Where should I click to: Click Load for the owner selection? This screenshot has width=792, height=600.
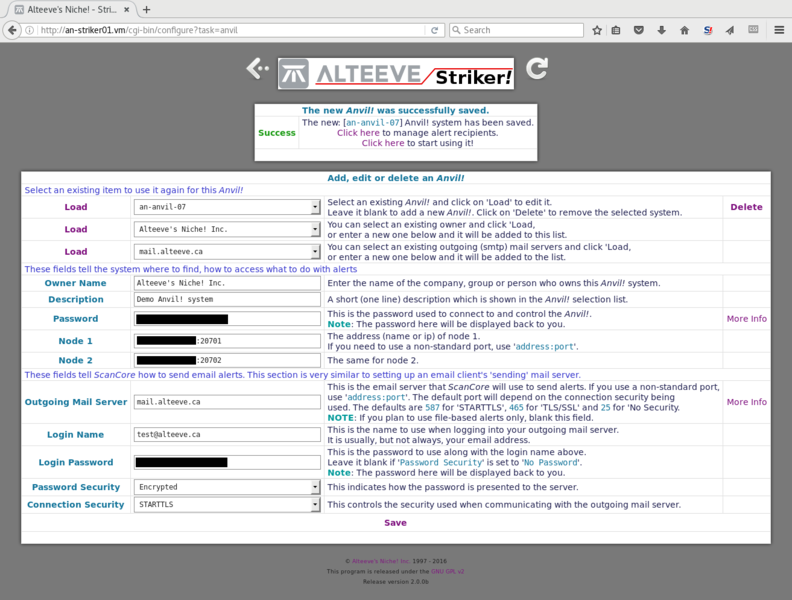coord(76,229)
